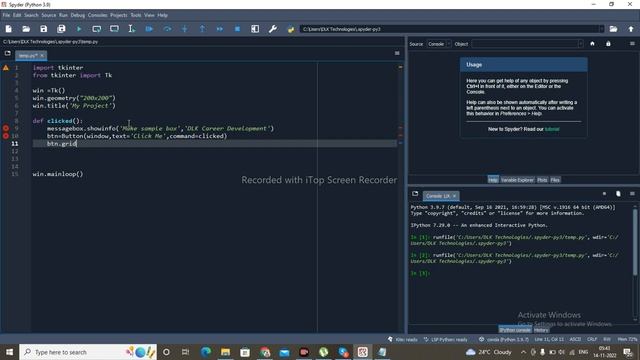Interrupt the console kernel
Image resolution: width=640 pixels, height=360 pixels.
[x=604, y=194]
